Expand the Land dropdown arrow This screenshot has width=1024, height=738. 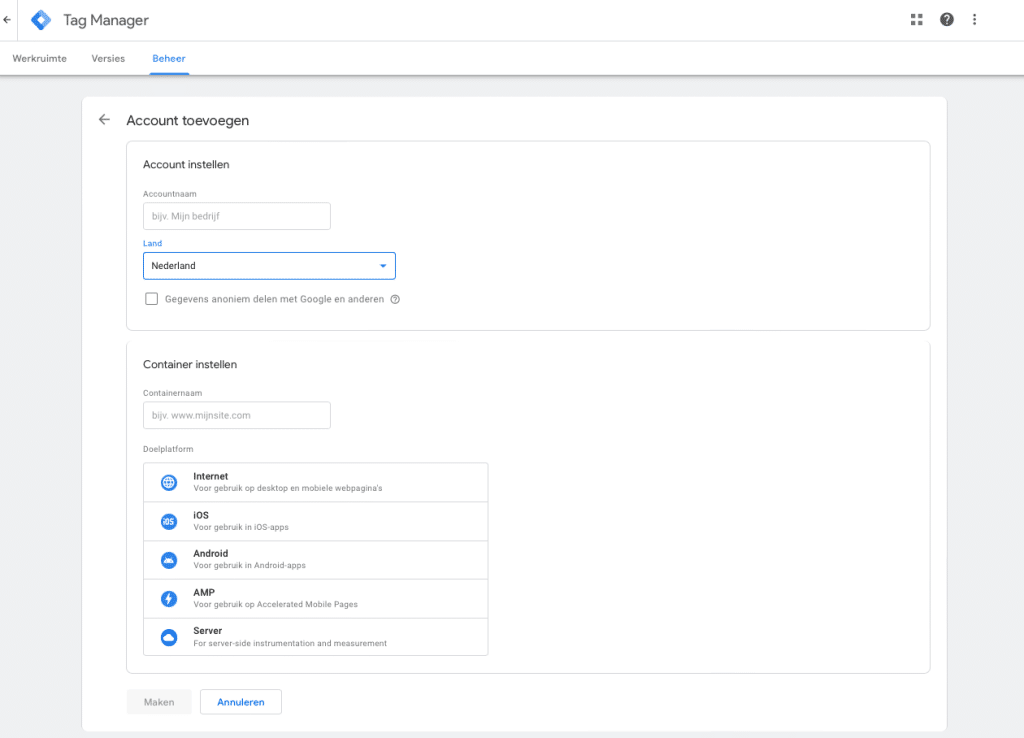383,266
